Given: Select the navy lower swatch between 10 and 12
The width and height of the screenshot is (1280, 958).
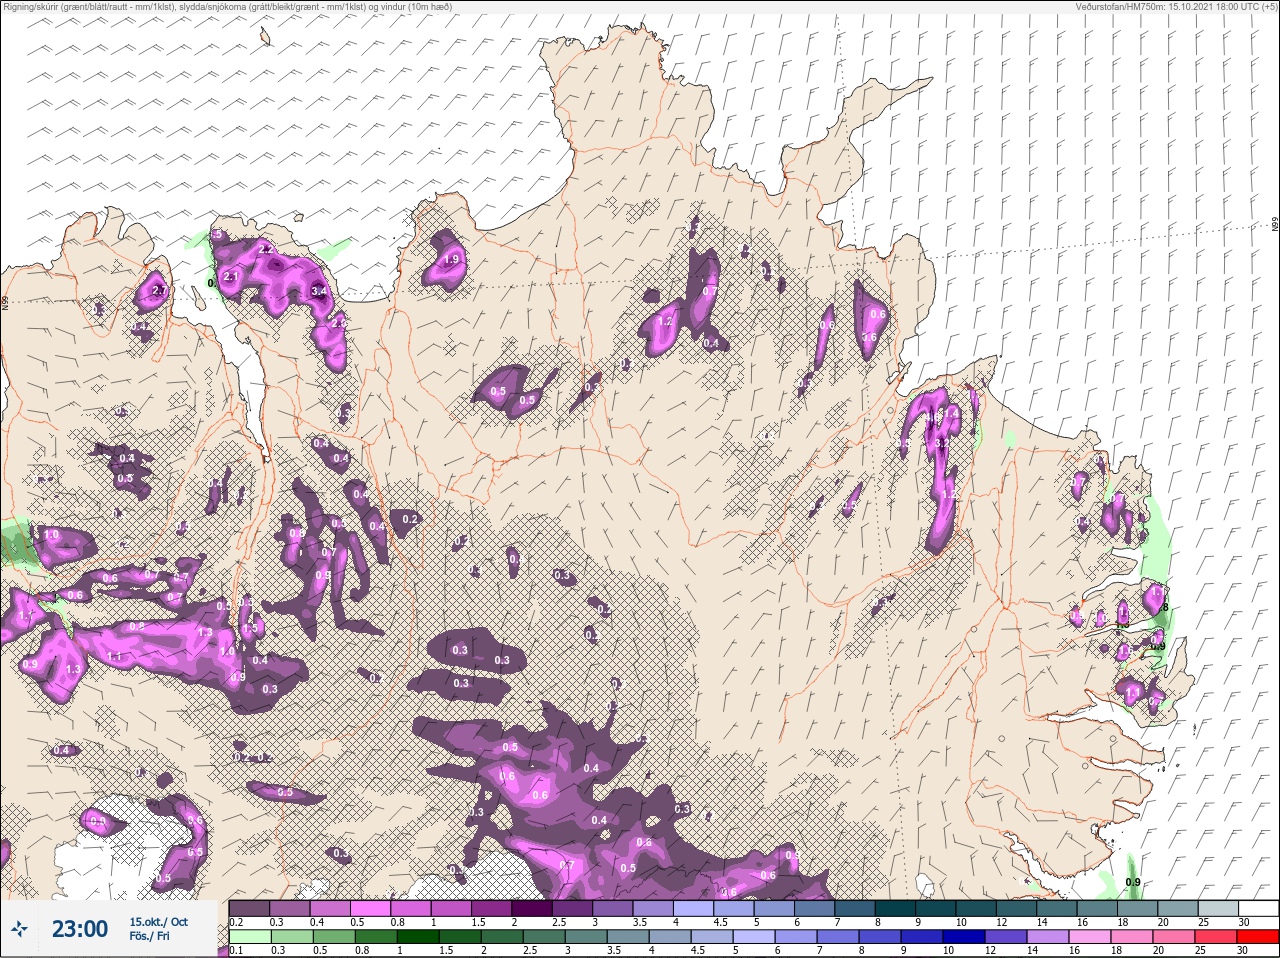Looking at the screenshot, I should point(964,936).
